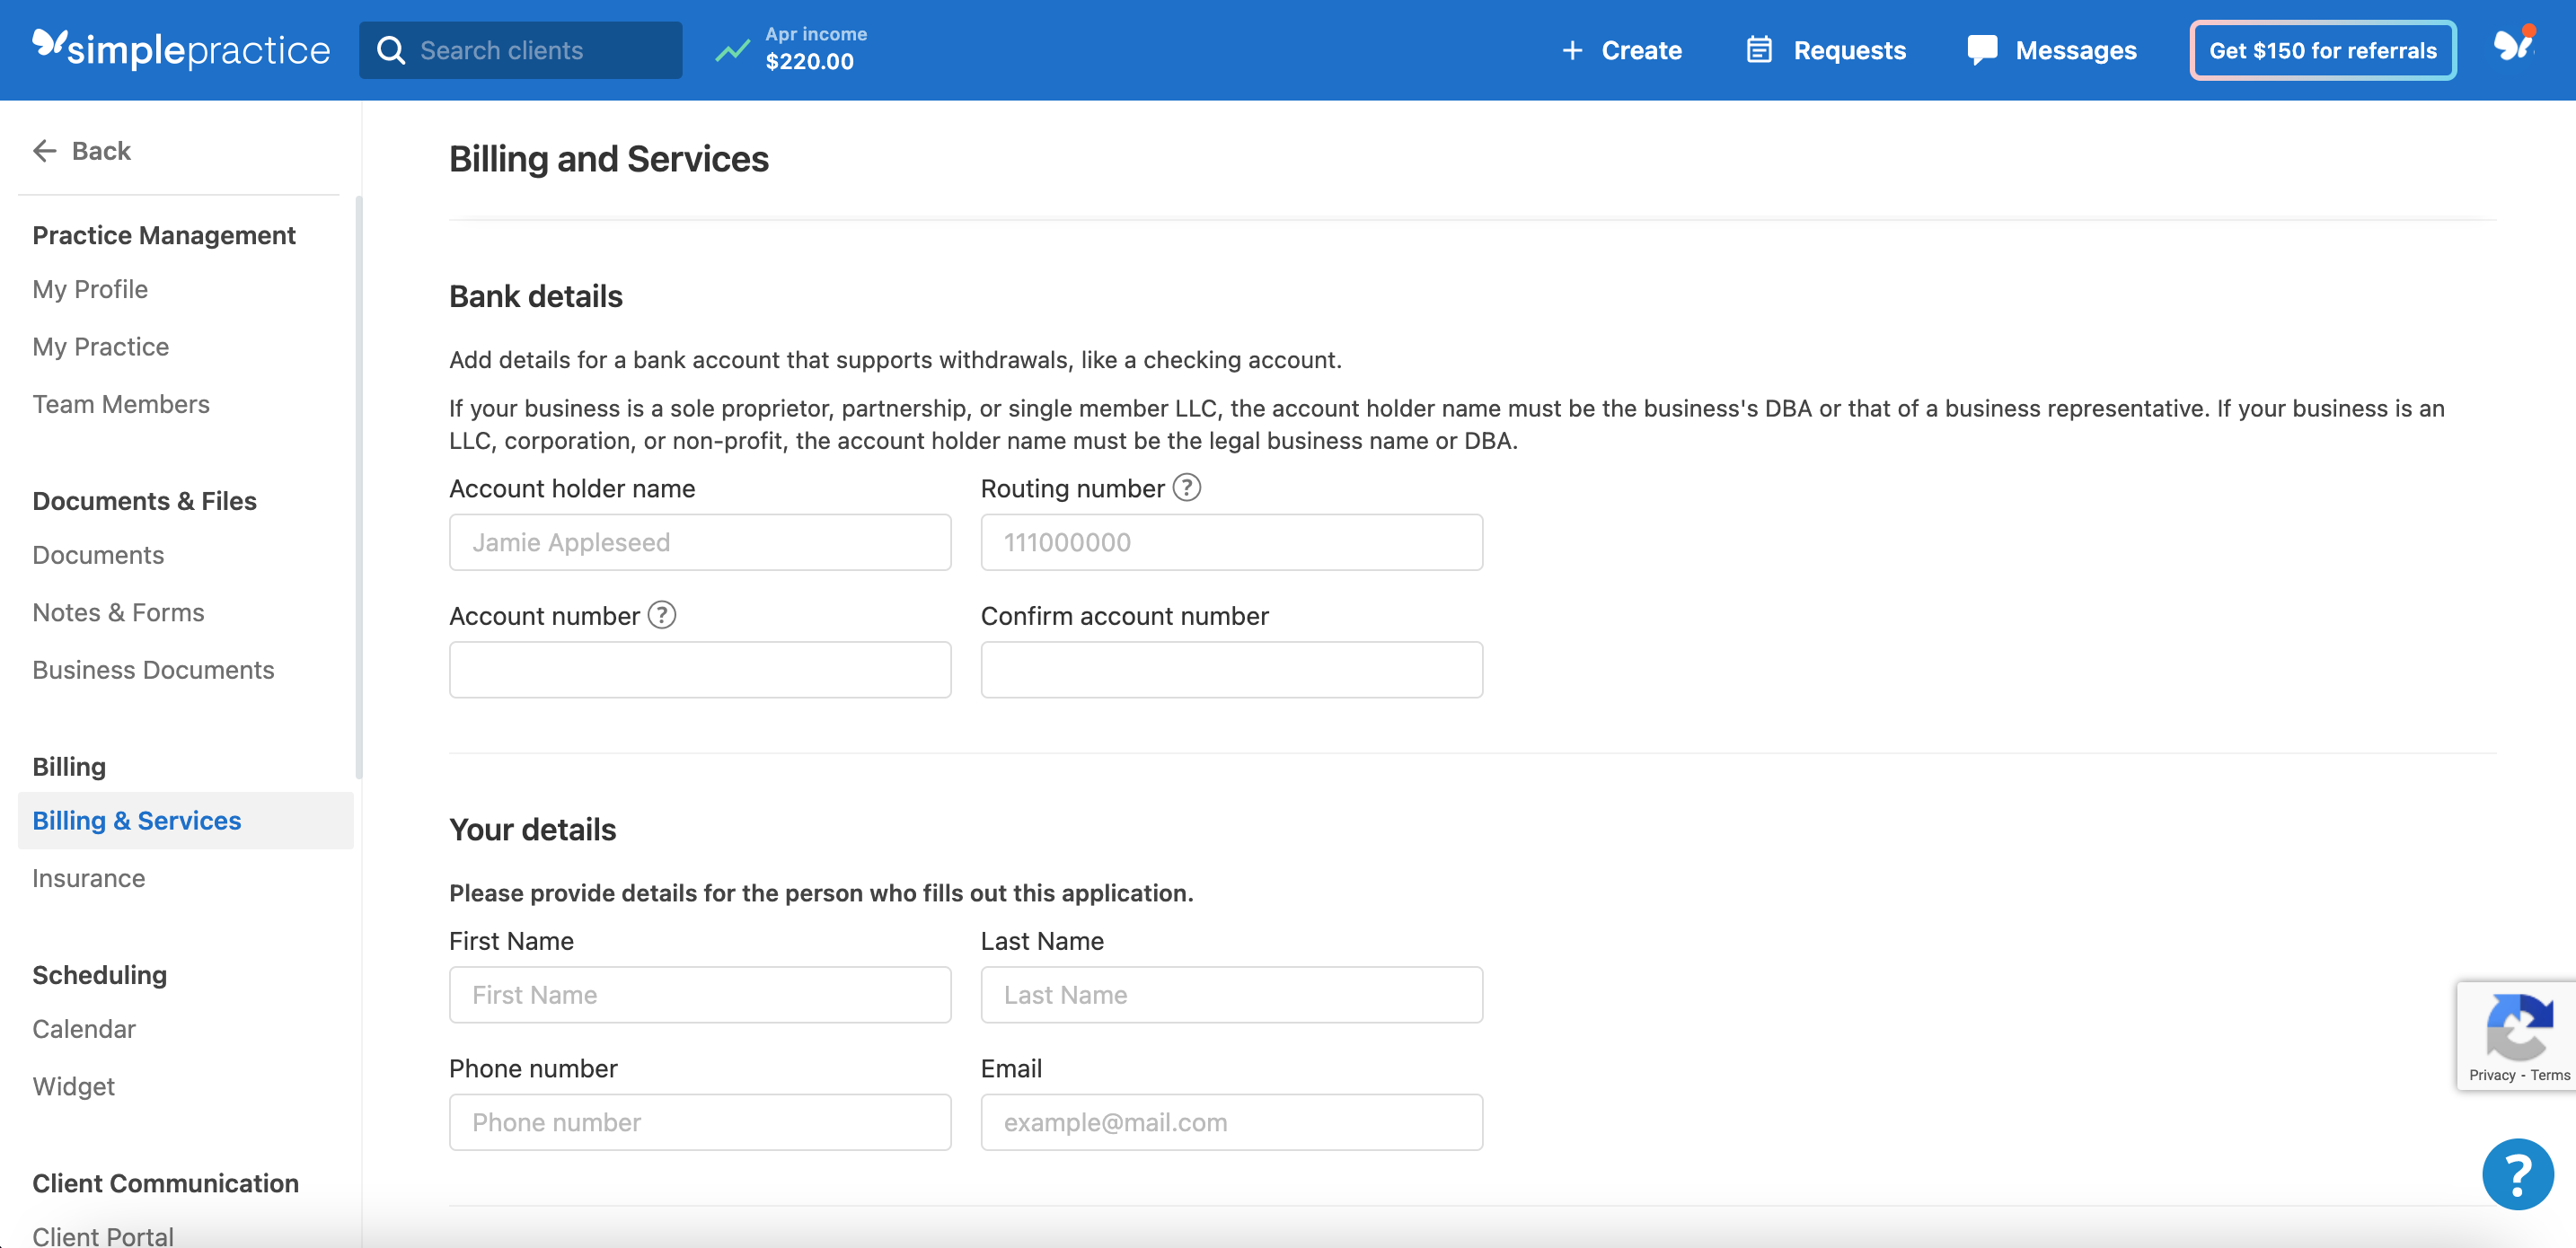
Task: Open Messages via the chat bubble icon
Action: [1983, 49]
